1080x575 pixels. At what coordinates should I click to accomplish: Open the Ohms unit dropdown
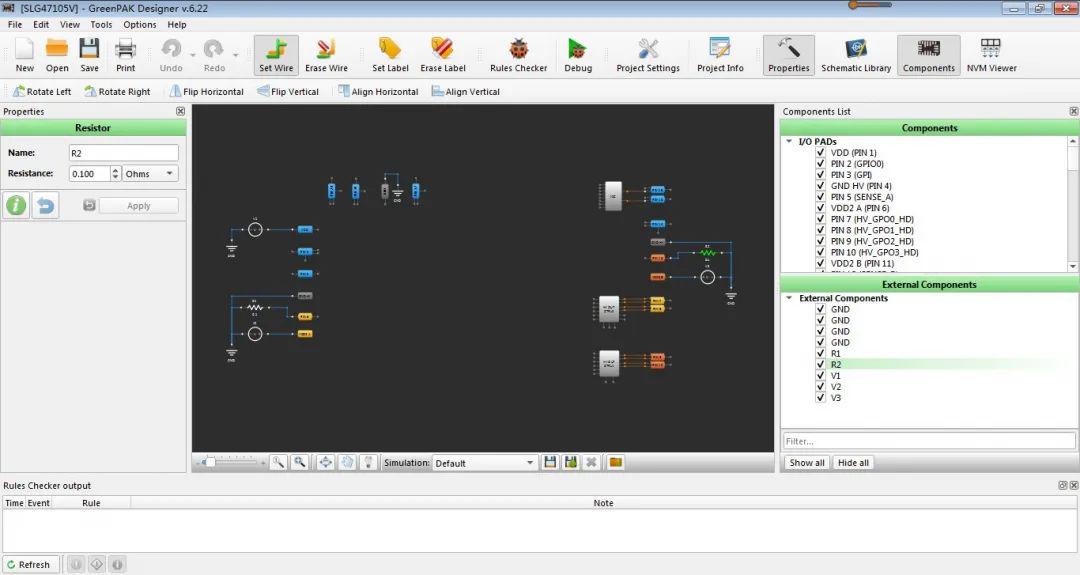coord(150,174)
